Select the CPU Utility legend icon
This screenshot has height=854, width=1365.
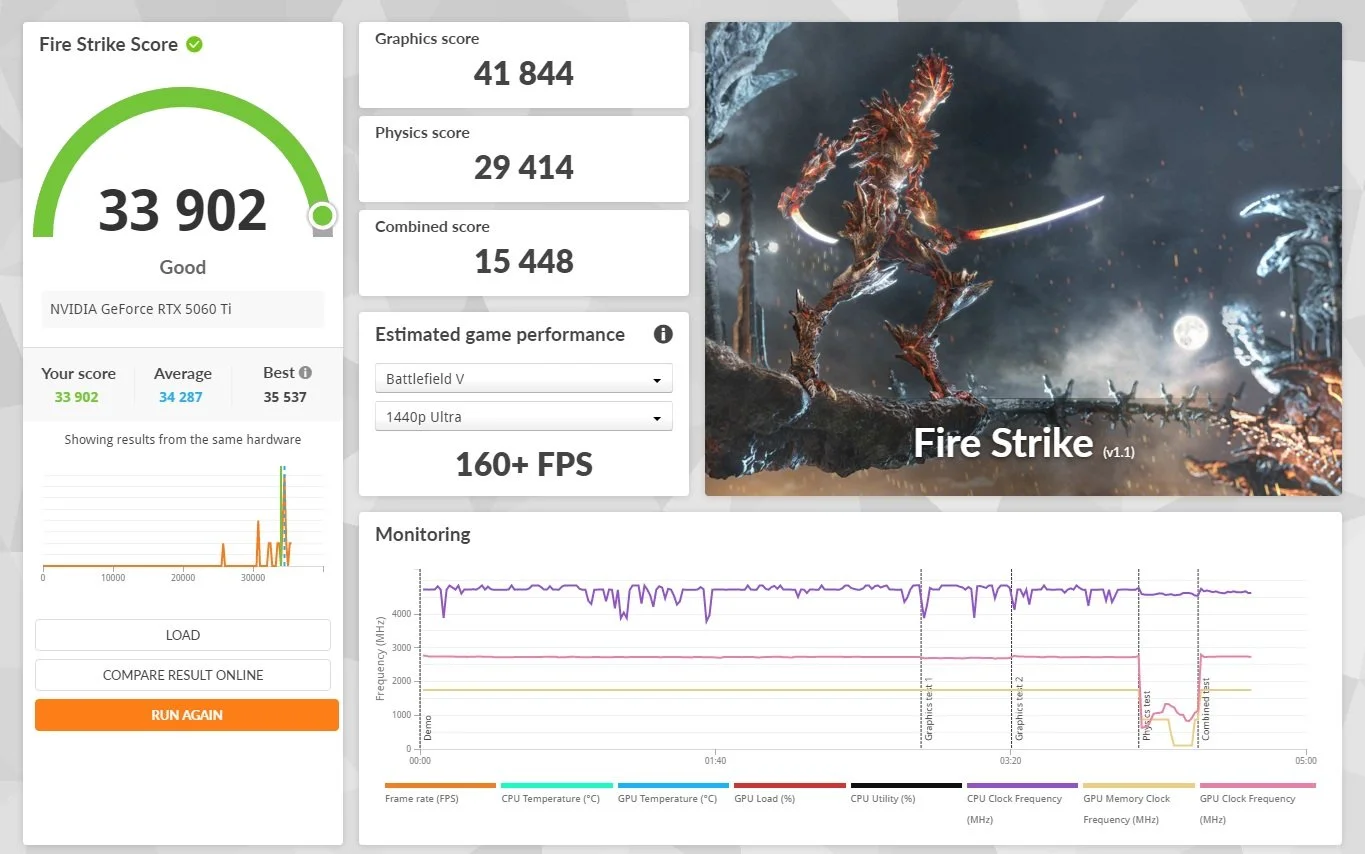pos(906,786)
